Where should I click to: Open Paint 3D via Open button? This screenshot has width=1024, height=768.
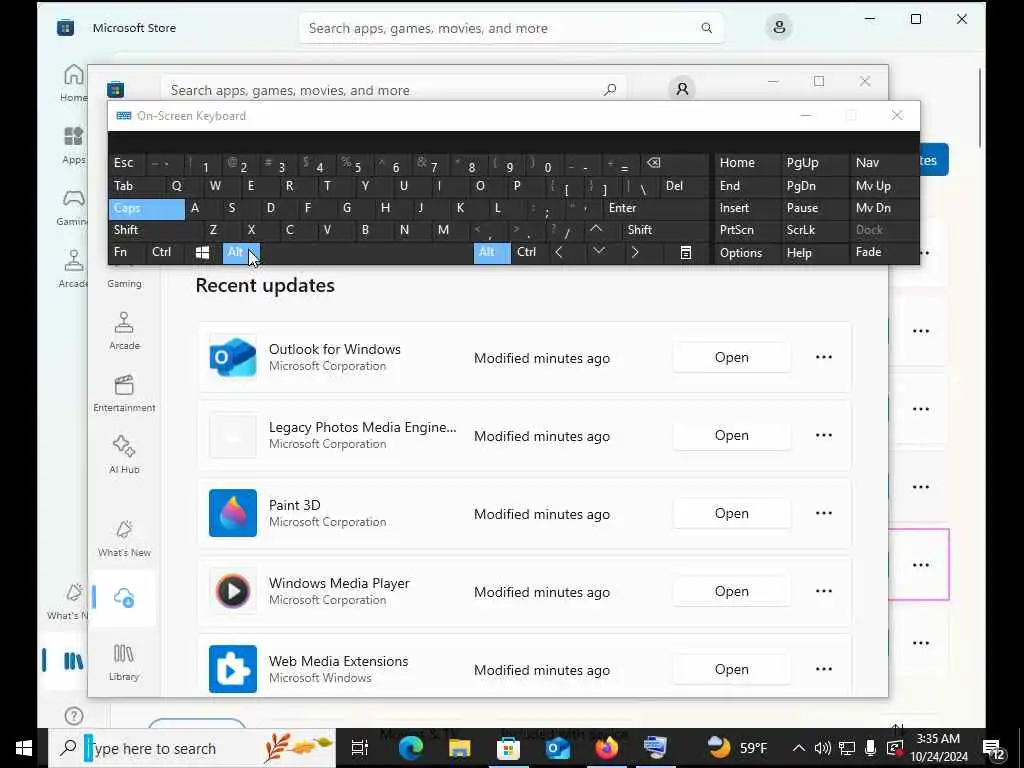pyautogui.click(x=731, y=513)
